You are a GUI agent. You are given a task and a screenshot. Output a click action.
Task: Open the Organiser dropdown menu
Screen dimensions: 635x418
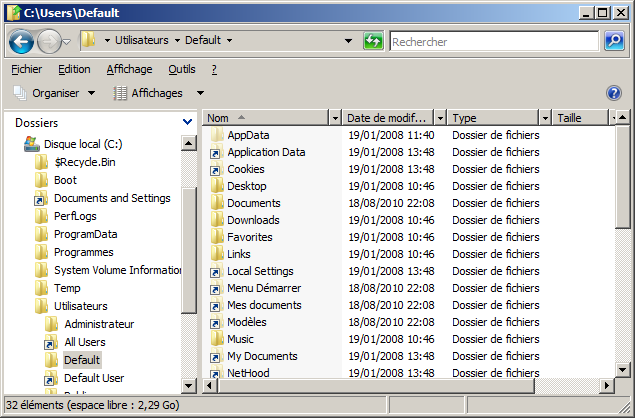pos(56,93)
